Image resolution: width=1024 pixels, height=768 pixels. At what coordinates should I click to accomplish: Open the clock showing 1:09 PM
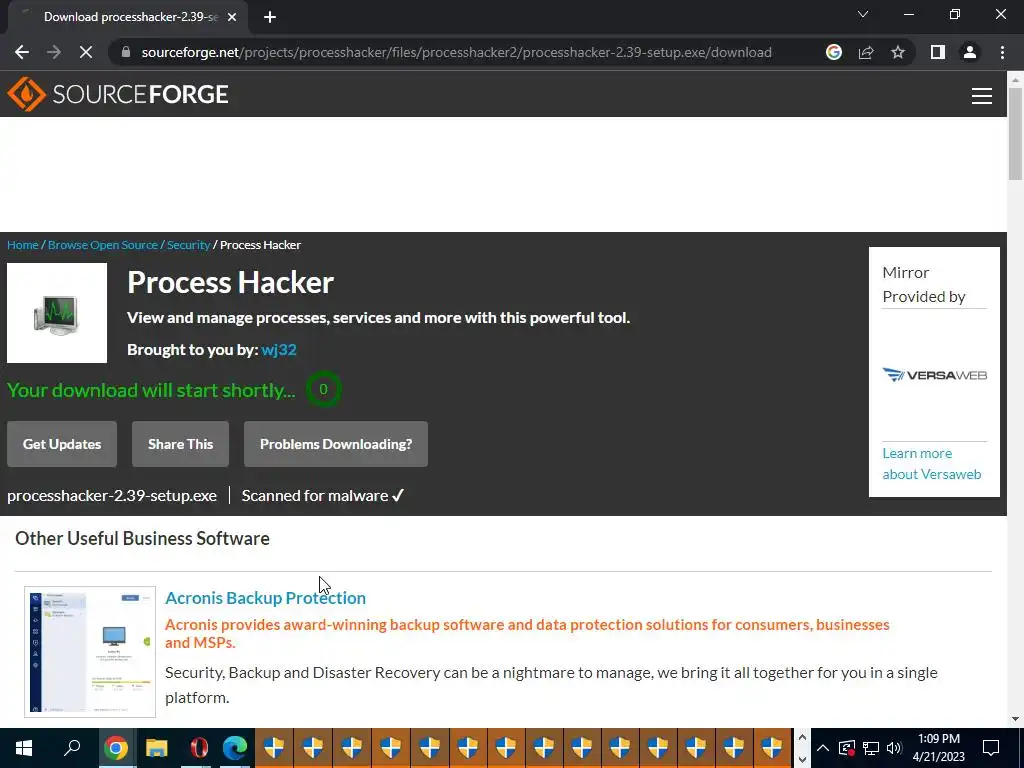[x=938, y=748]
